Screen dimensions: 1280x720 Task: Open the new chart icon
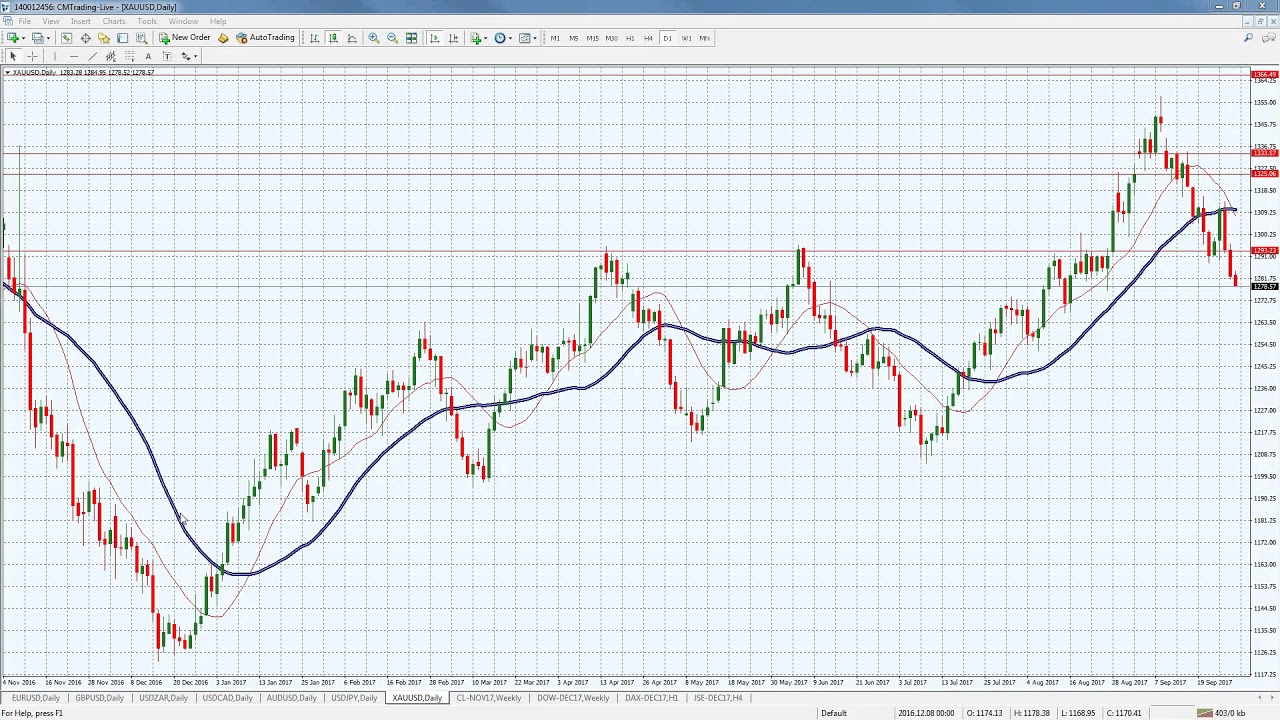click(13, 38)
